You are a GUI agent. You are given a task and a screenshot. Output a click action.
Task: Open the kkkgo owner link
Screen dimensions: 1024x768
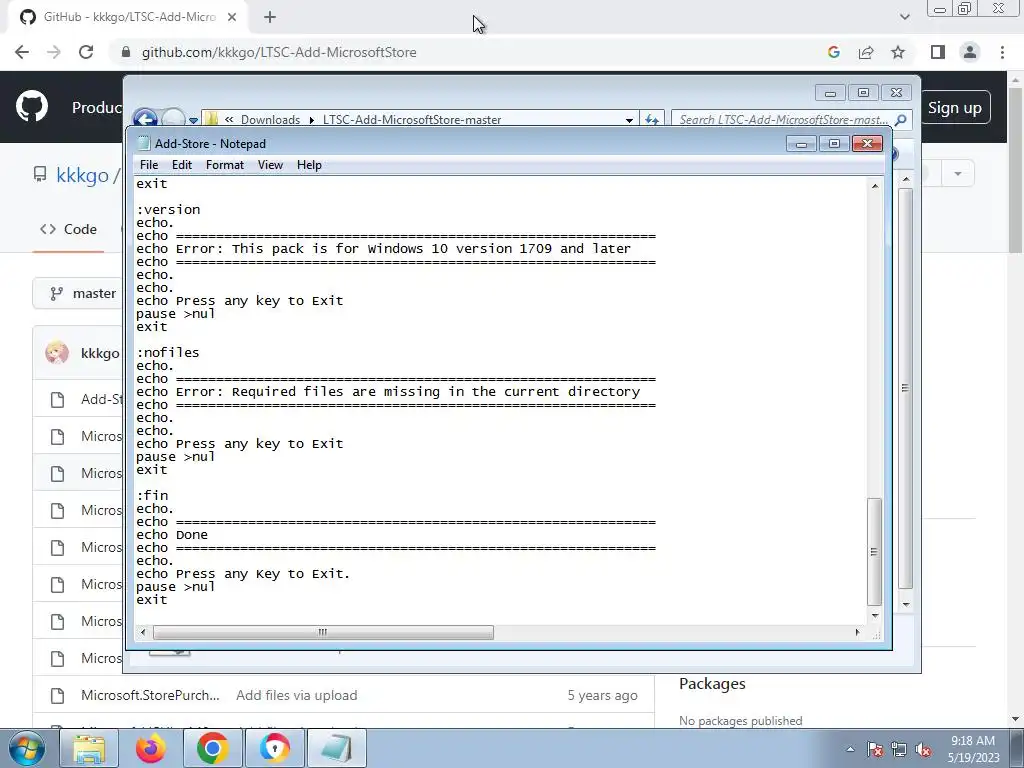point(82,175)
